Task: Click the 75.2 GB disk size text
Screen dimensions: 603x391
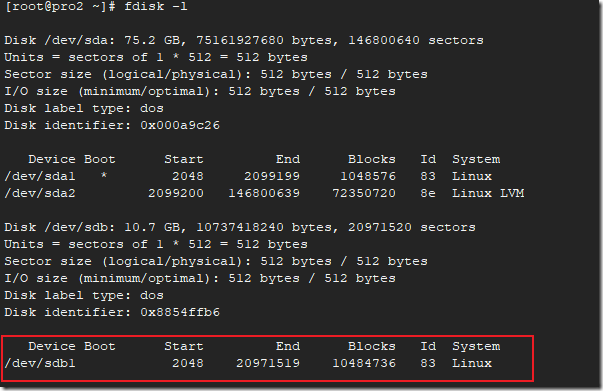Action: point(152,40)
